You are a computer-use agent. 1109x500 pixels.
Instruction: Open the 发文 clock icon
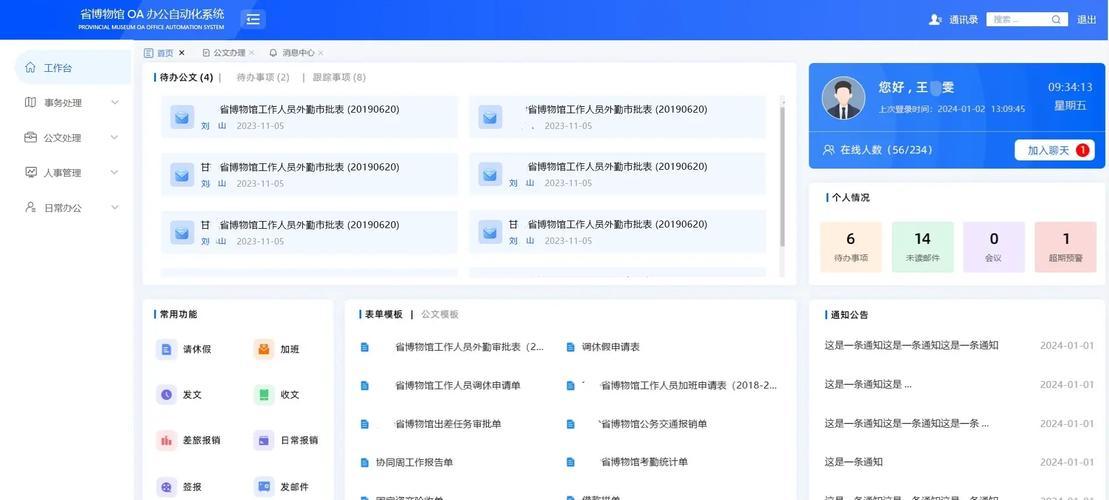[x=166, y=395]
